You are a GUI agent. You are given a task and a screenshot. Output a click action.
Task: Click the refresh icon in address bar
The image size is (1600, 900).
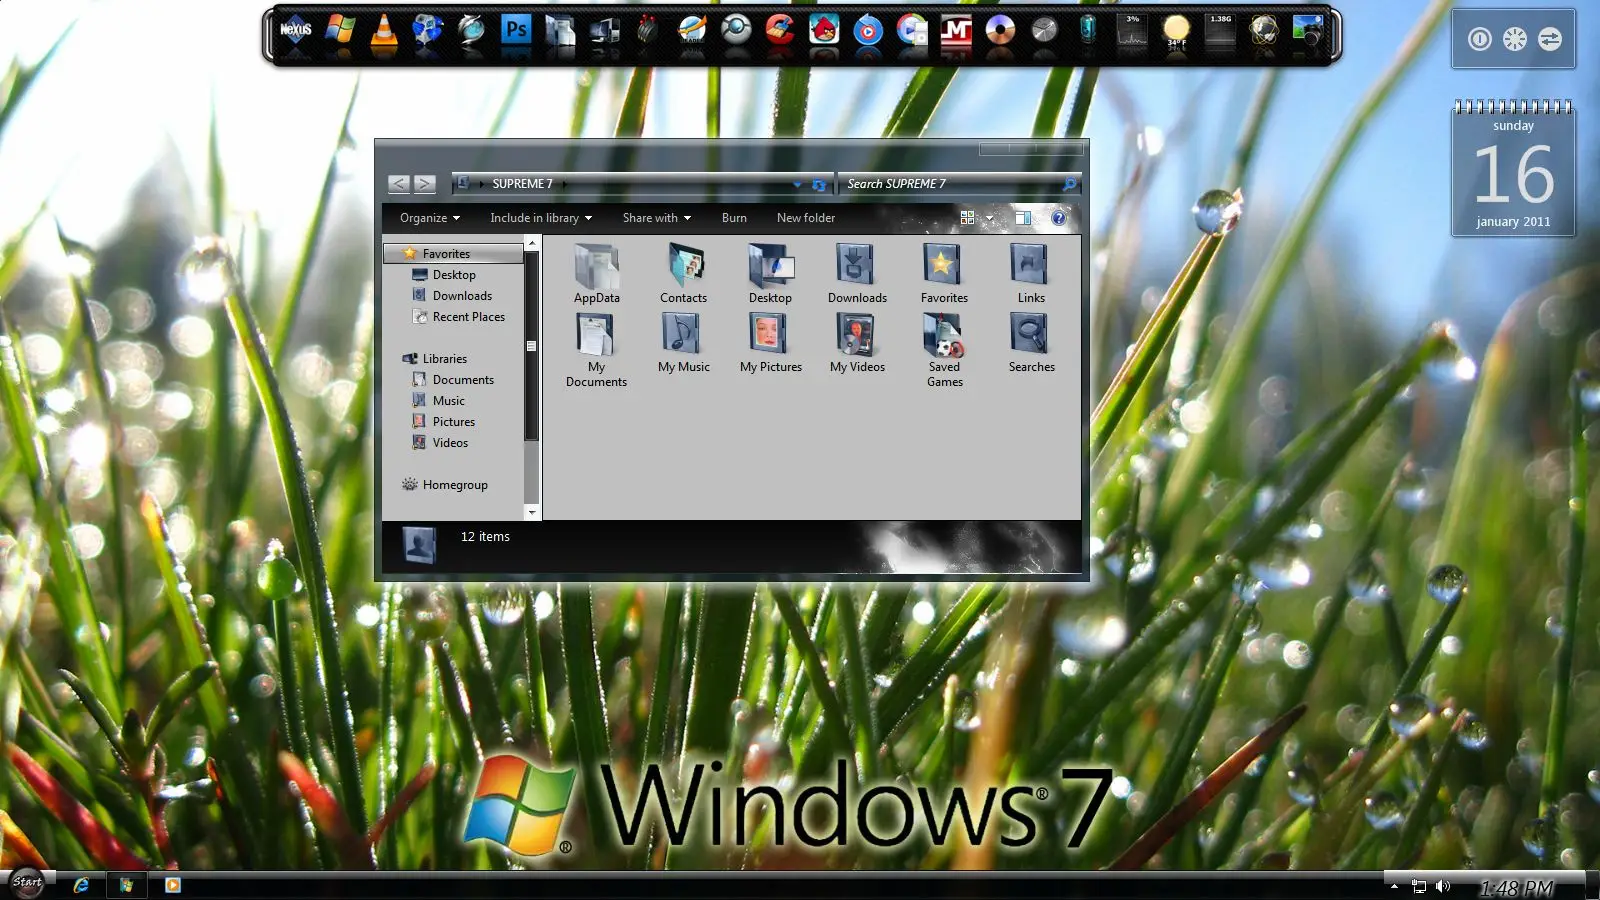click(819, 184)
